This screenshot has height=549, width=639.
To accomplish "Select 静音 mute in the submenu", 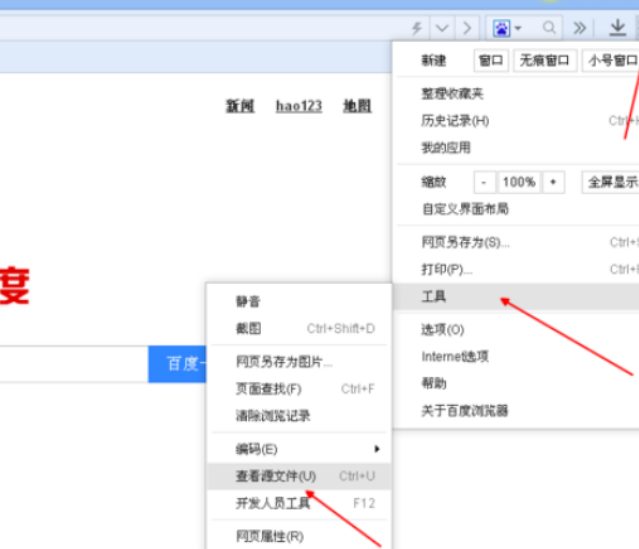I will 299,302.
